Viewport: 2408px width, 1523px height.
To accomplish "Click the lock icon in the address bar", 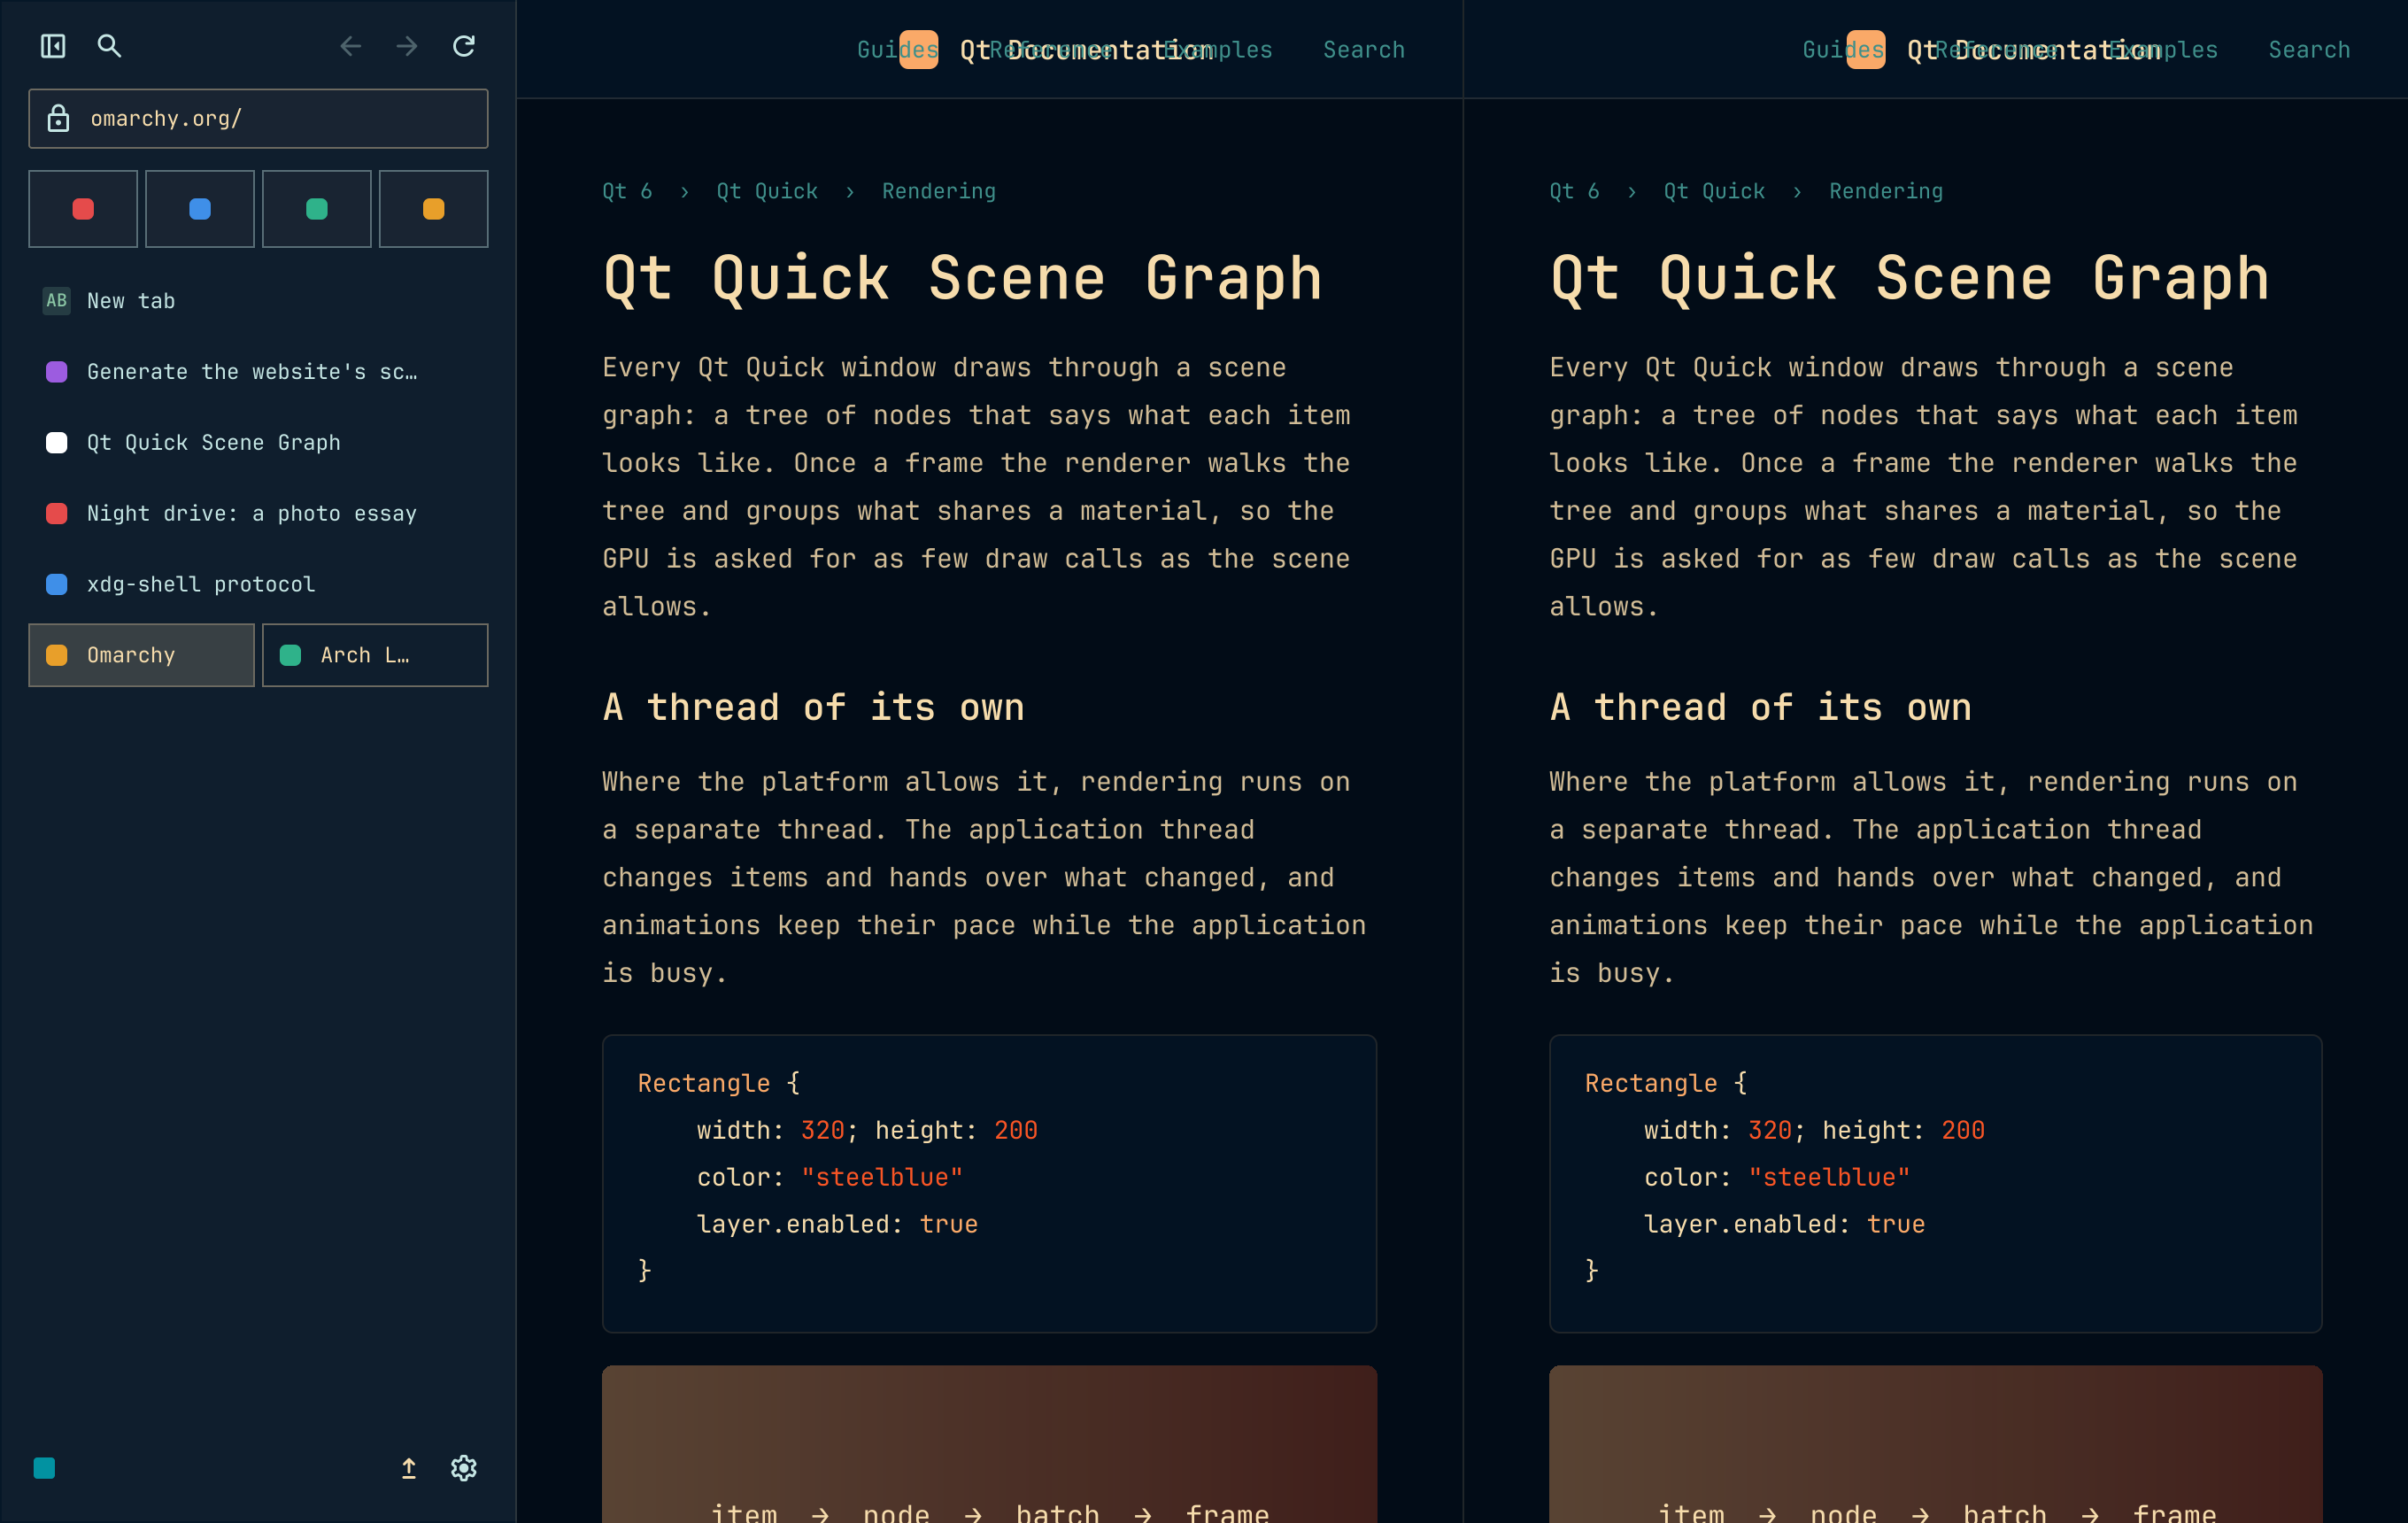I will click(59, 118).
